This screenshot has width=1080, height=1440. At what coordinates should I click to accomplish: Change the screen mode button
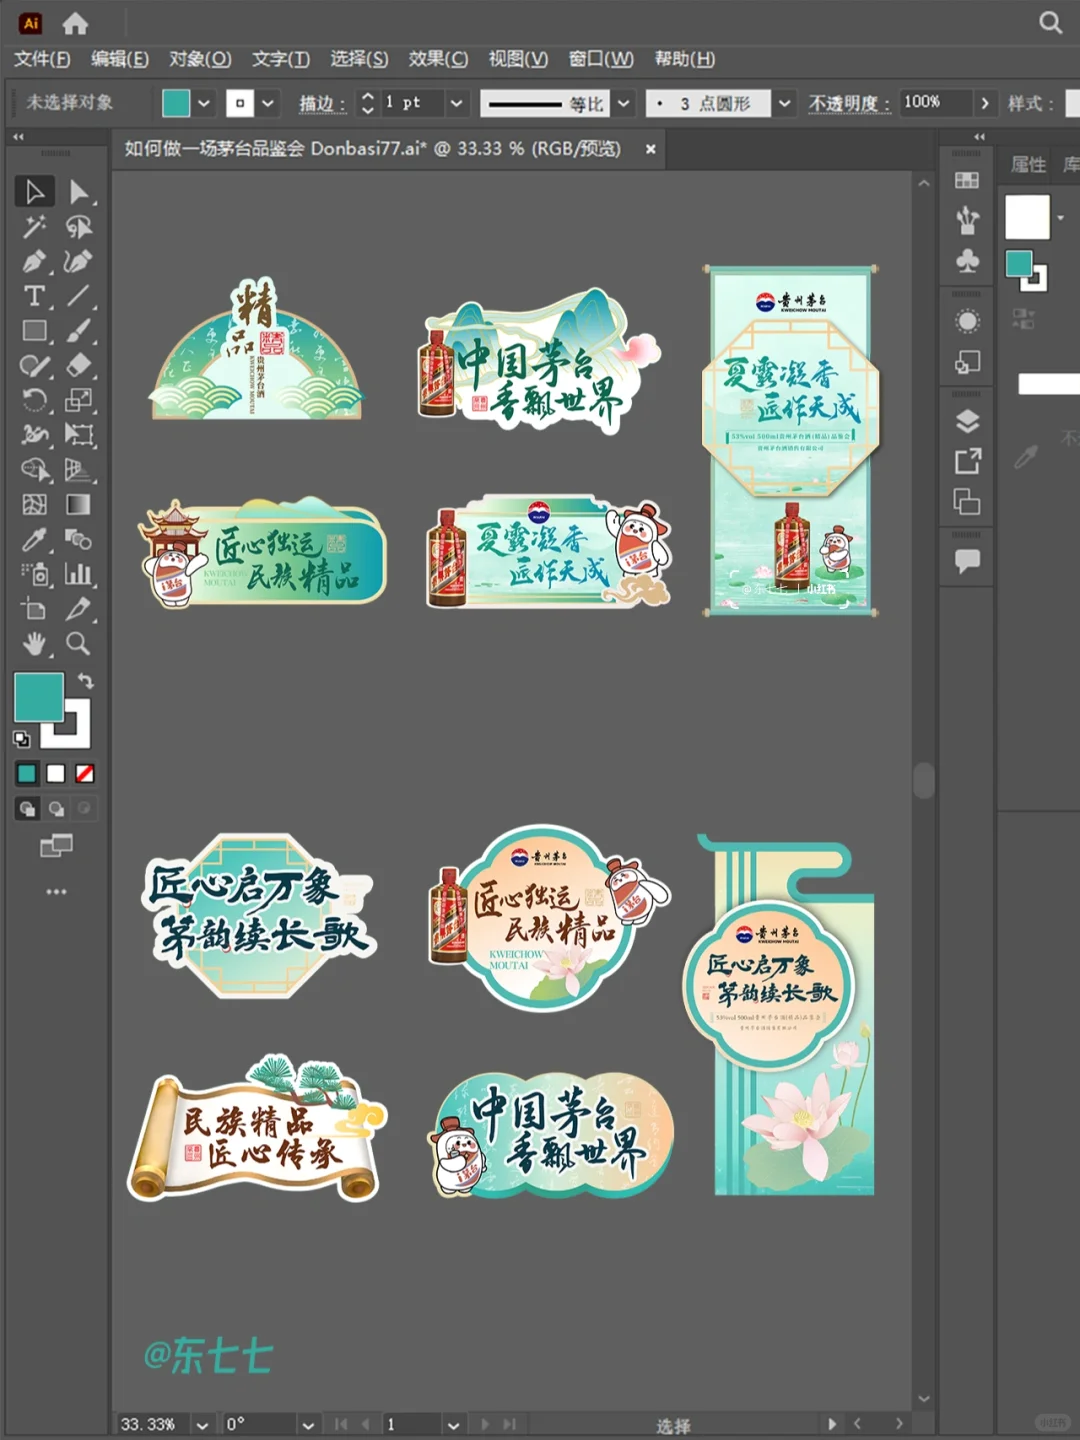click(56, 846)
